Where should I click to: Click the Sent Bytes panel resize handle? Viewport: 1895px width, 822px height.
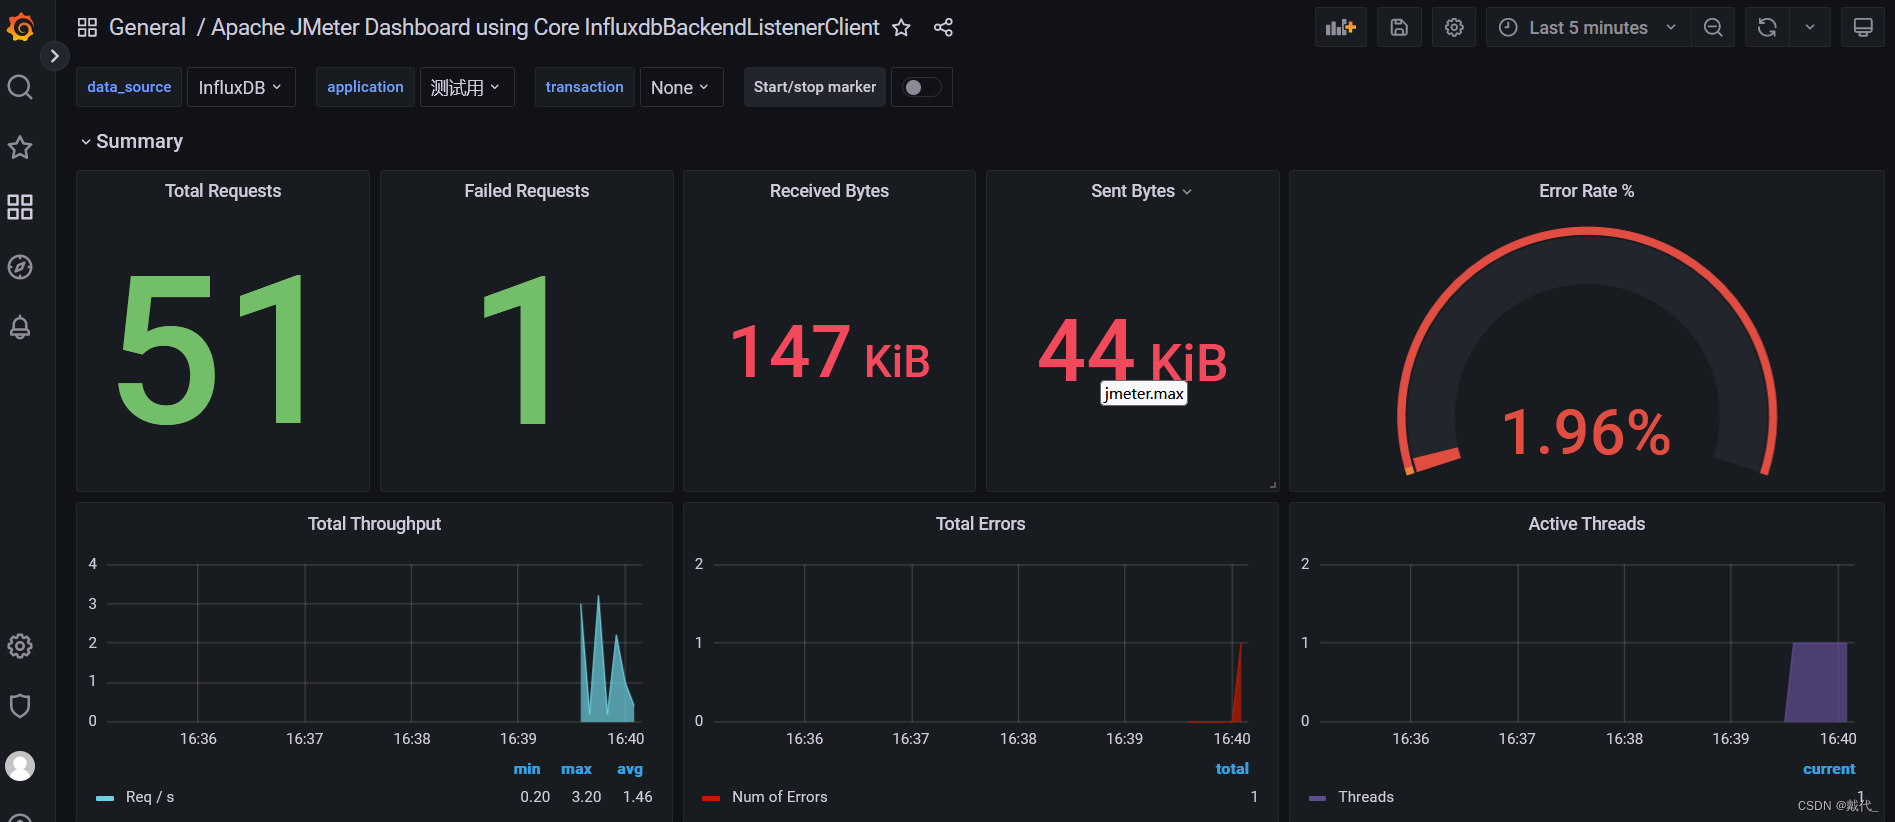(1273, 485)
